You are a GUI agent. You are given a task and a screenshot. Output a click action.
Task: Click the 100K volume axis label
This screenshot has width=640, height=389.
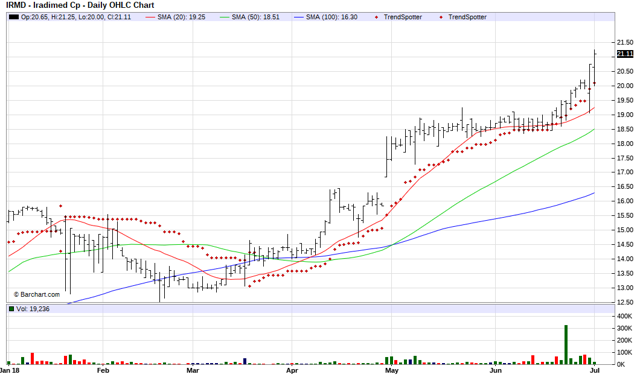624,352
